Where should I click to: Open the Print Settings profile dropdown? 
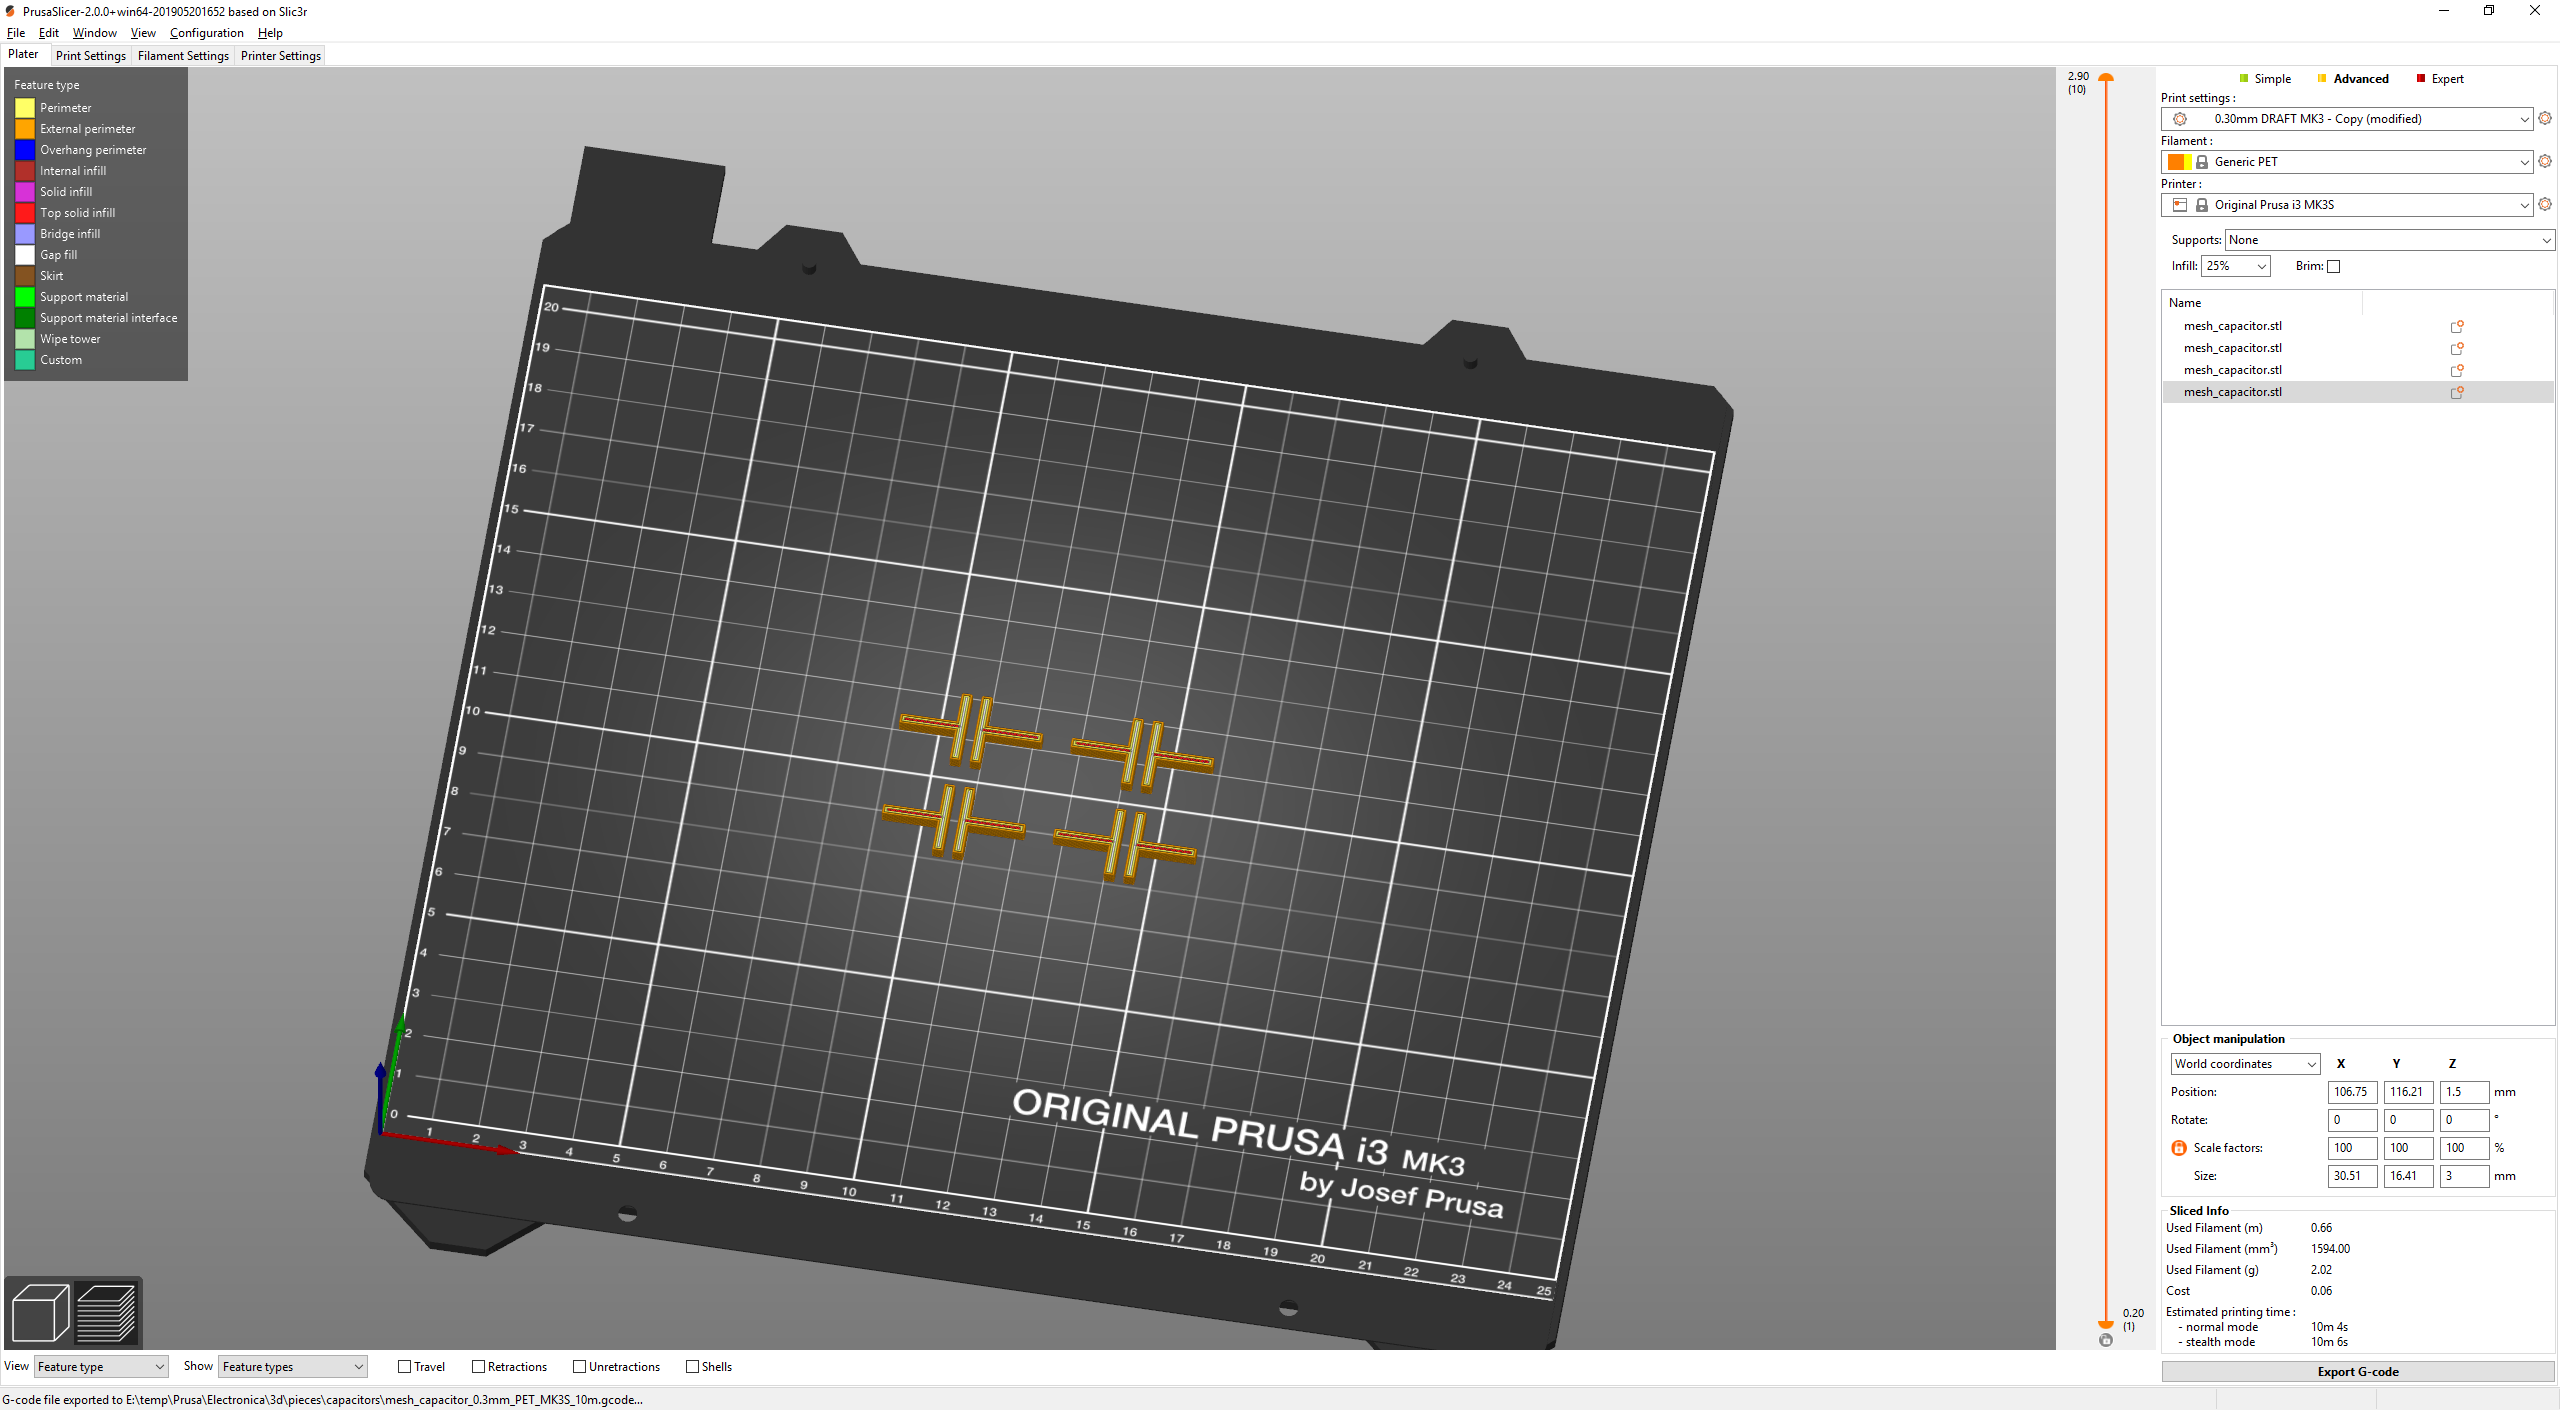[x=2345, y=118]
